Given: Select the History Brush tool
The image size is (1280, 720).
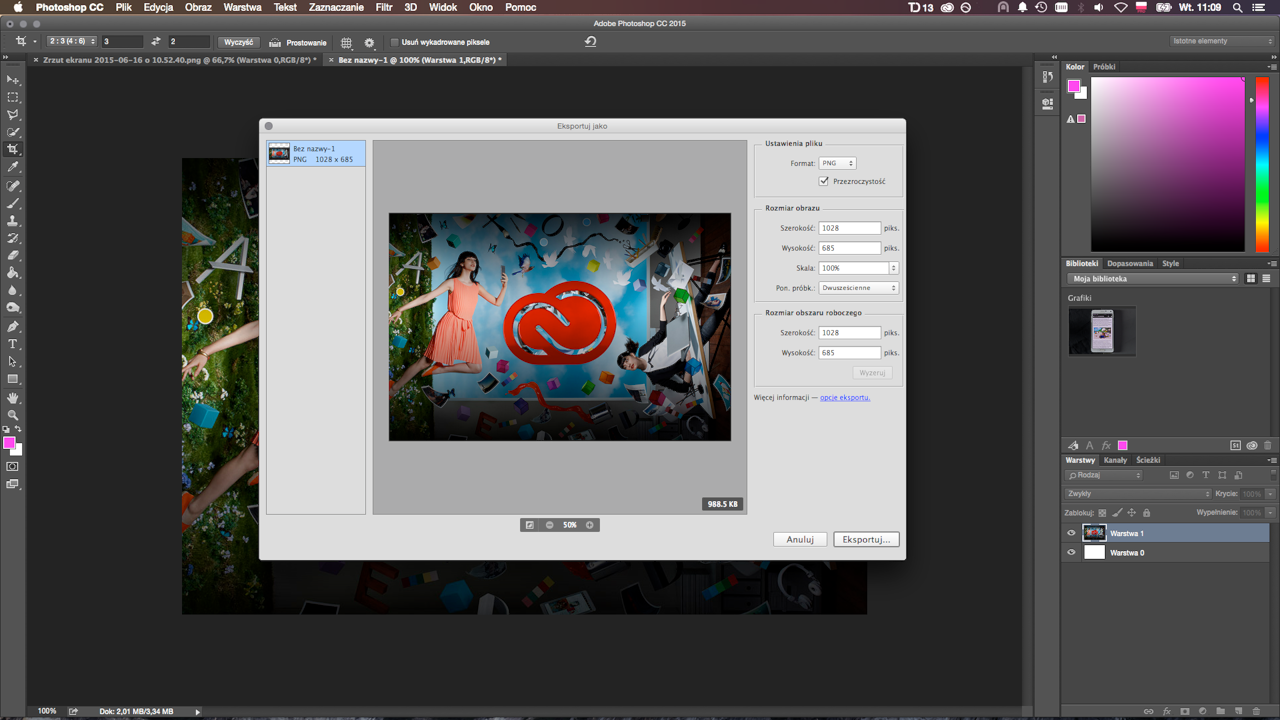Looking at the screenshot, I should click(13, 238).
